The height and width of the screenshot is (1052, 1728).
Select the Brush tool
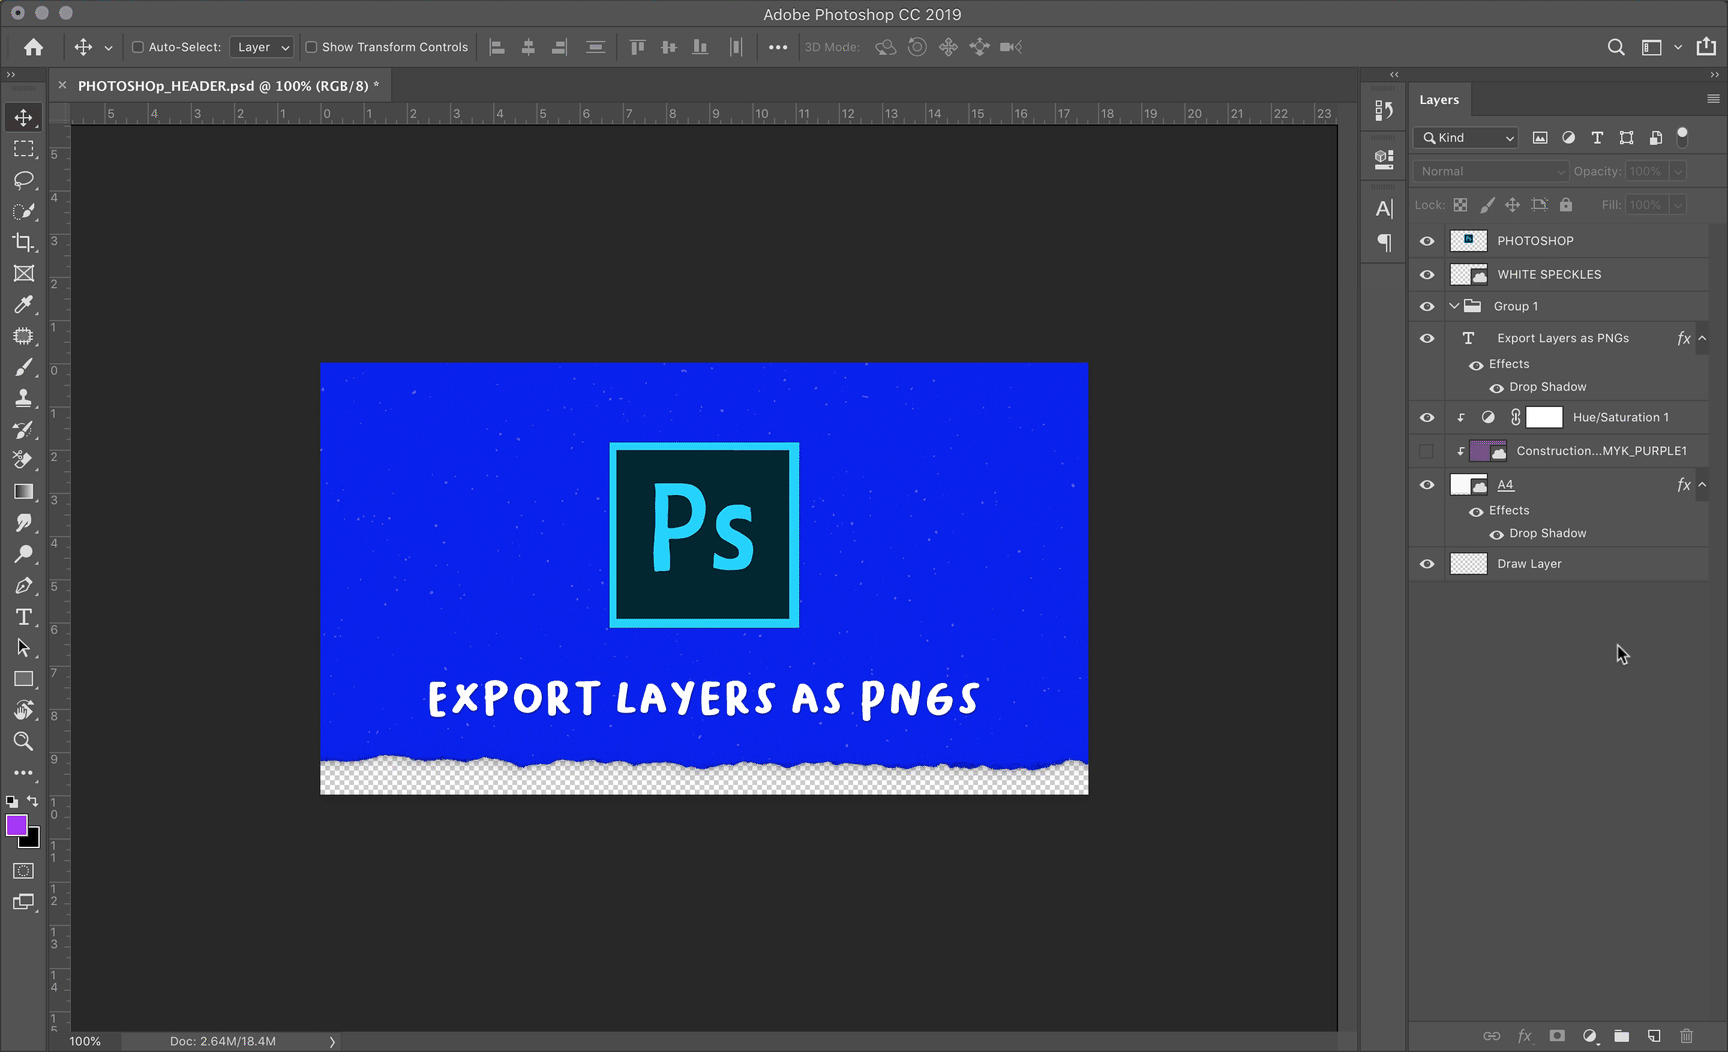[23, 367]
